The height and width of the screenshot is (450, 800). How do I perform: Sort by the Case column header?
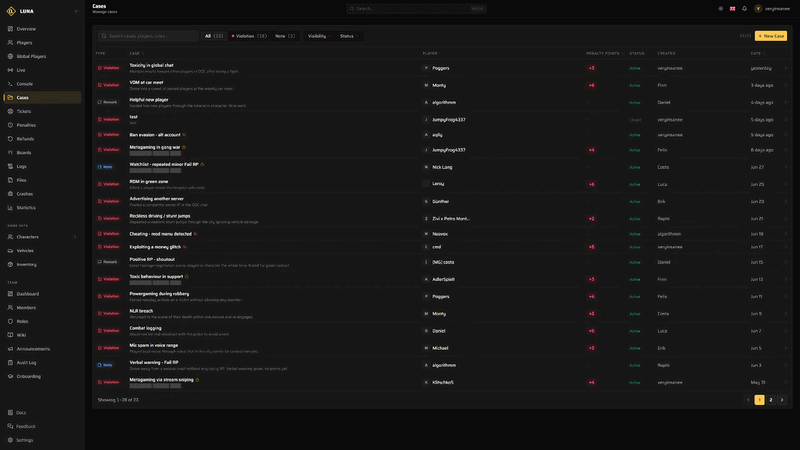136,54
